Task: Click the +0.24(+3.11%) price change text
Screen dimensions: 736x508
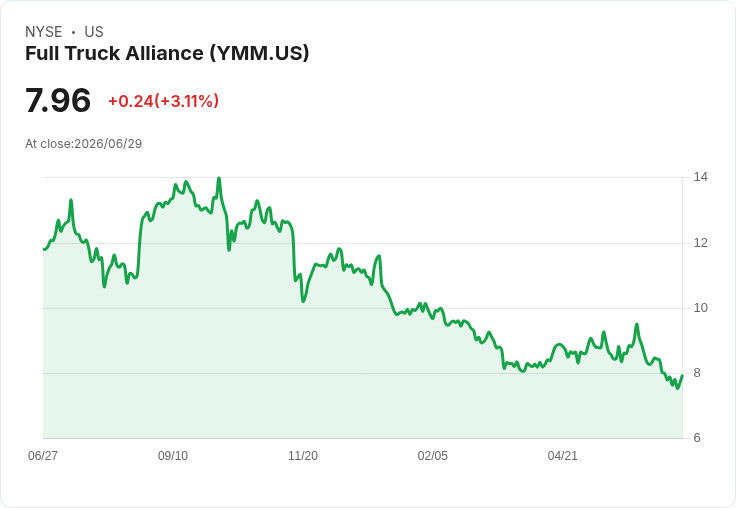Action: click(x=164, y=101)
